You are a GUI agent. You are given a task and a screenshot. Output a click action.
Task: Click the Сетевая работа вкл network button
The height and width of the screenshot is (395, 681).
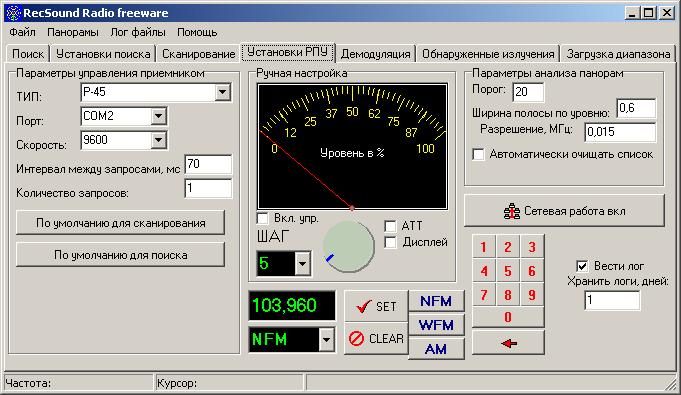point(564,211)
